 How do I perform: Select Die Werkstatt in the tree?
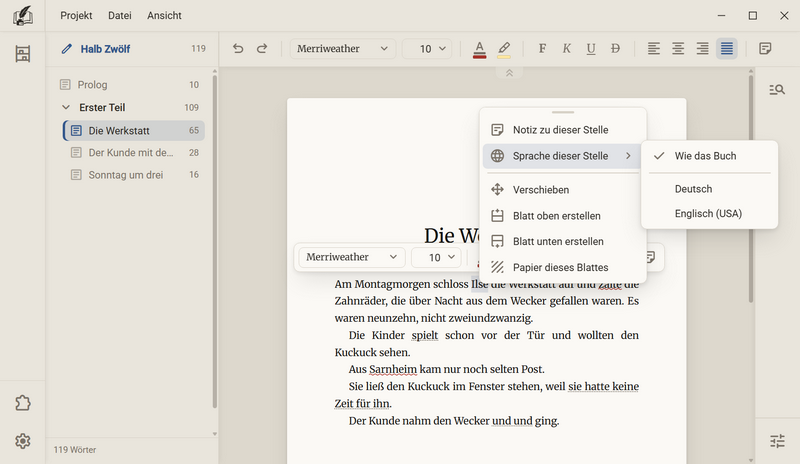pos(134,131)
